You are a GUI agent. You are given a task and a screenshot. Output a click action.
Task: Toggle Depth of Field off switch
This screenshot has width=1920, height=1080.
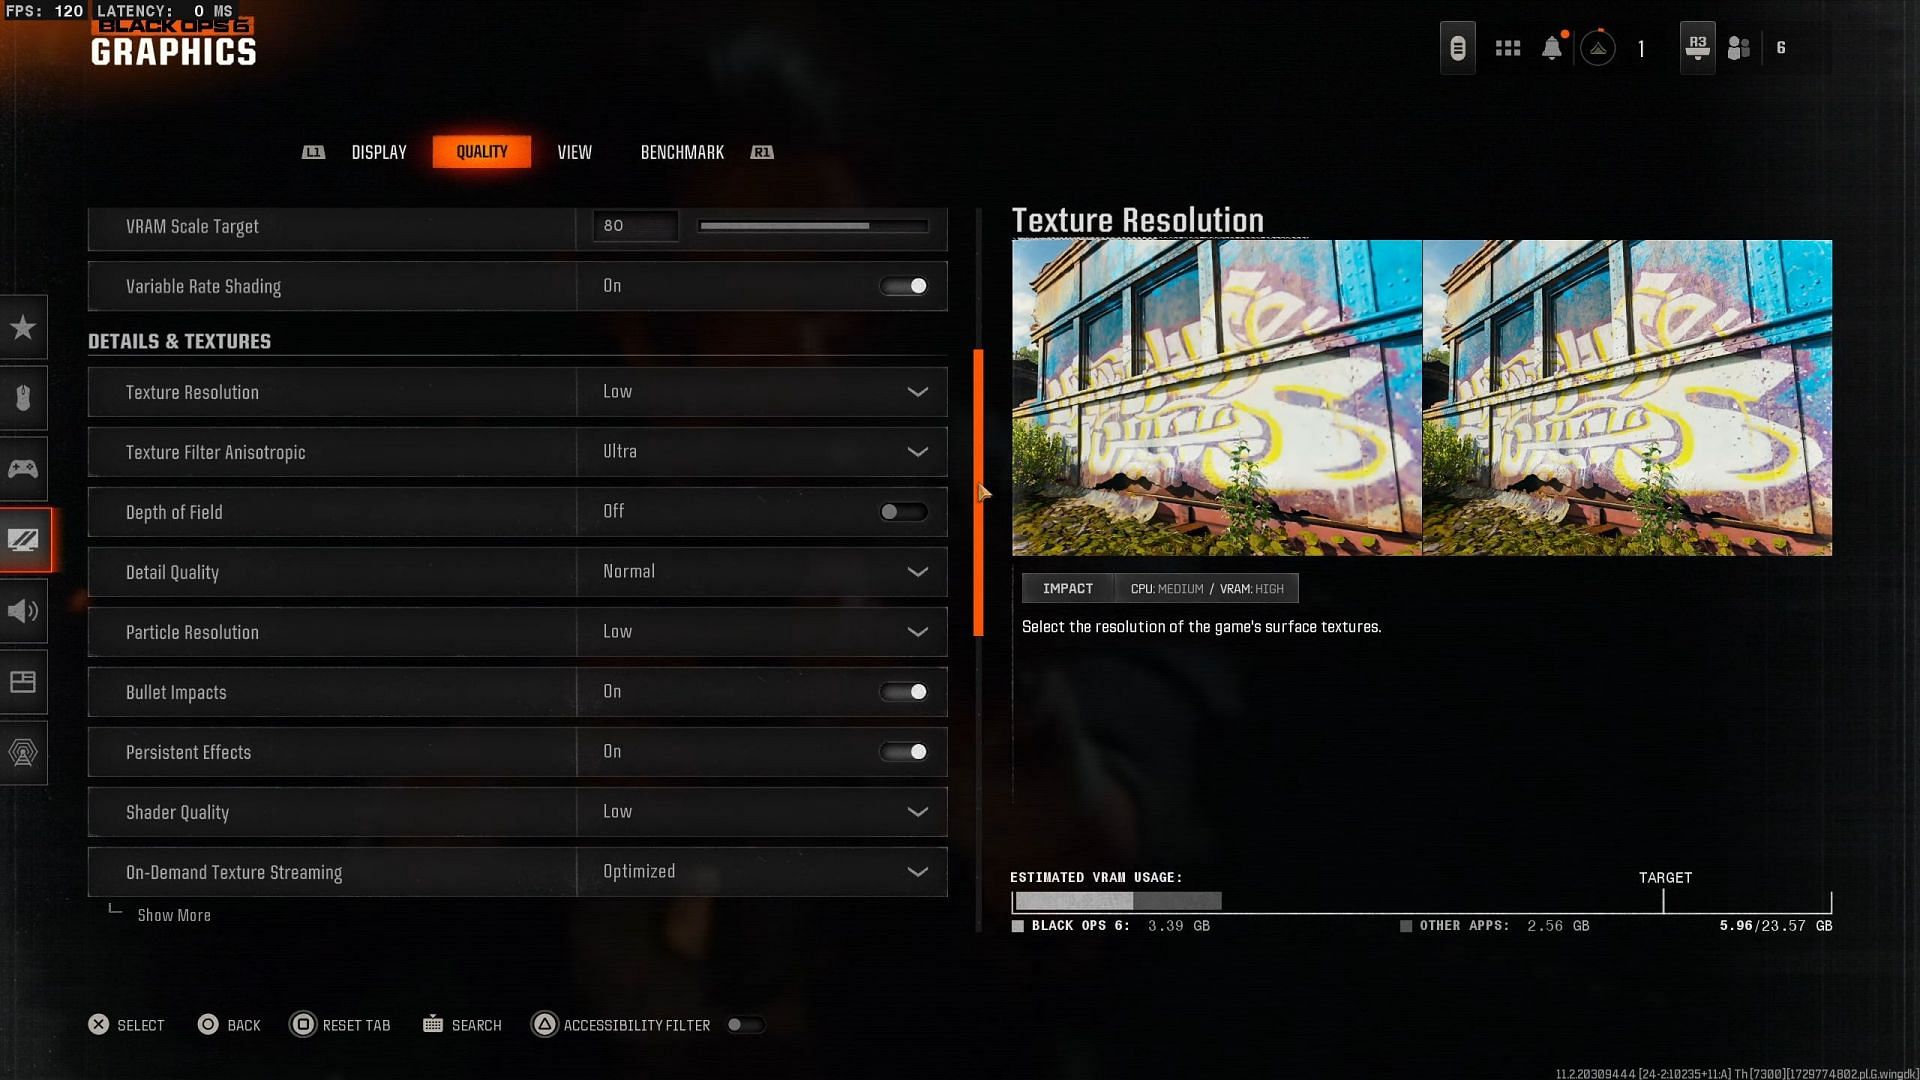[902, 512]
